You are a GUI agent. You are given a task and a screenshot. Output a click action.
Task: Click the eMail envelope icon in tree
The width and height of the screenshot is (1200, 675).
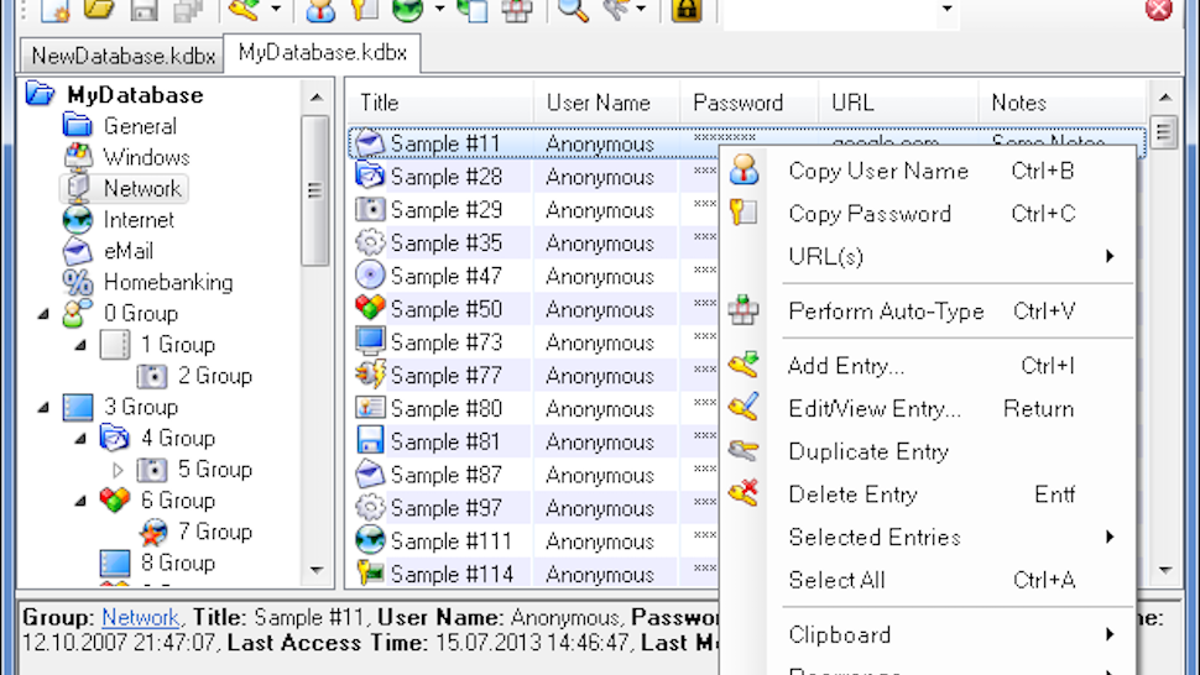(x=77, y=251)
